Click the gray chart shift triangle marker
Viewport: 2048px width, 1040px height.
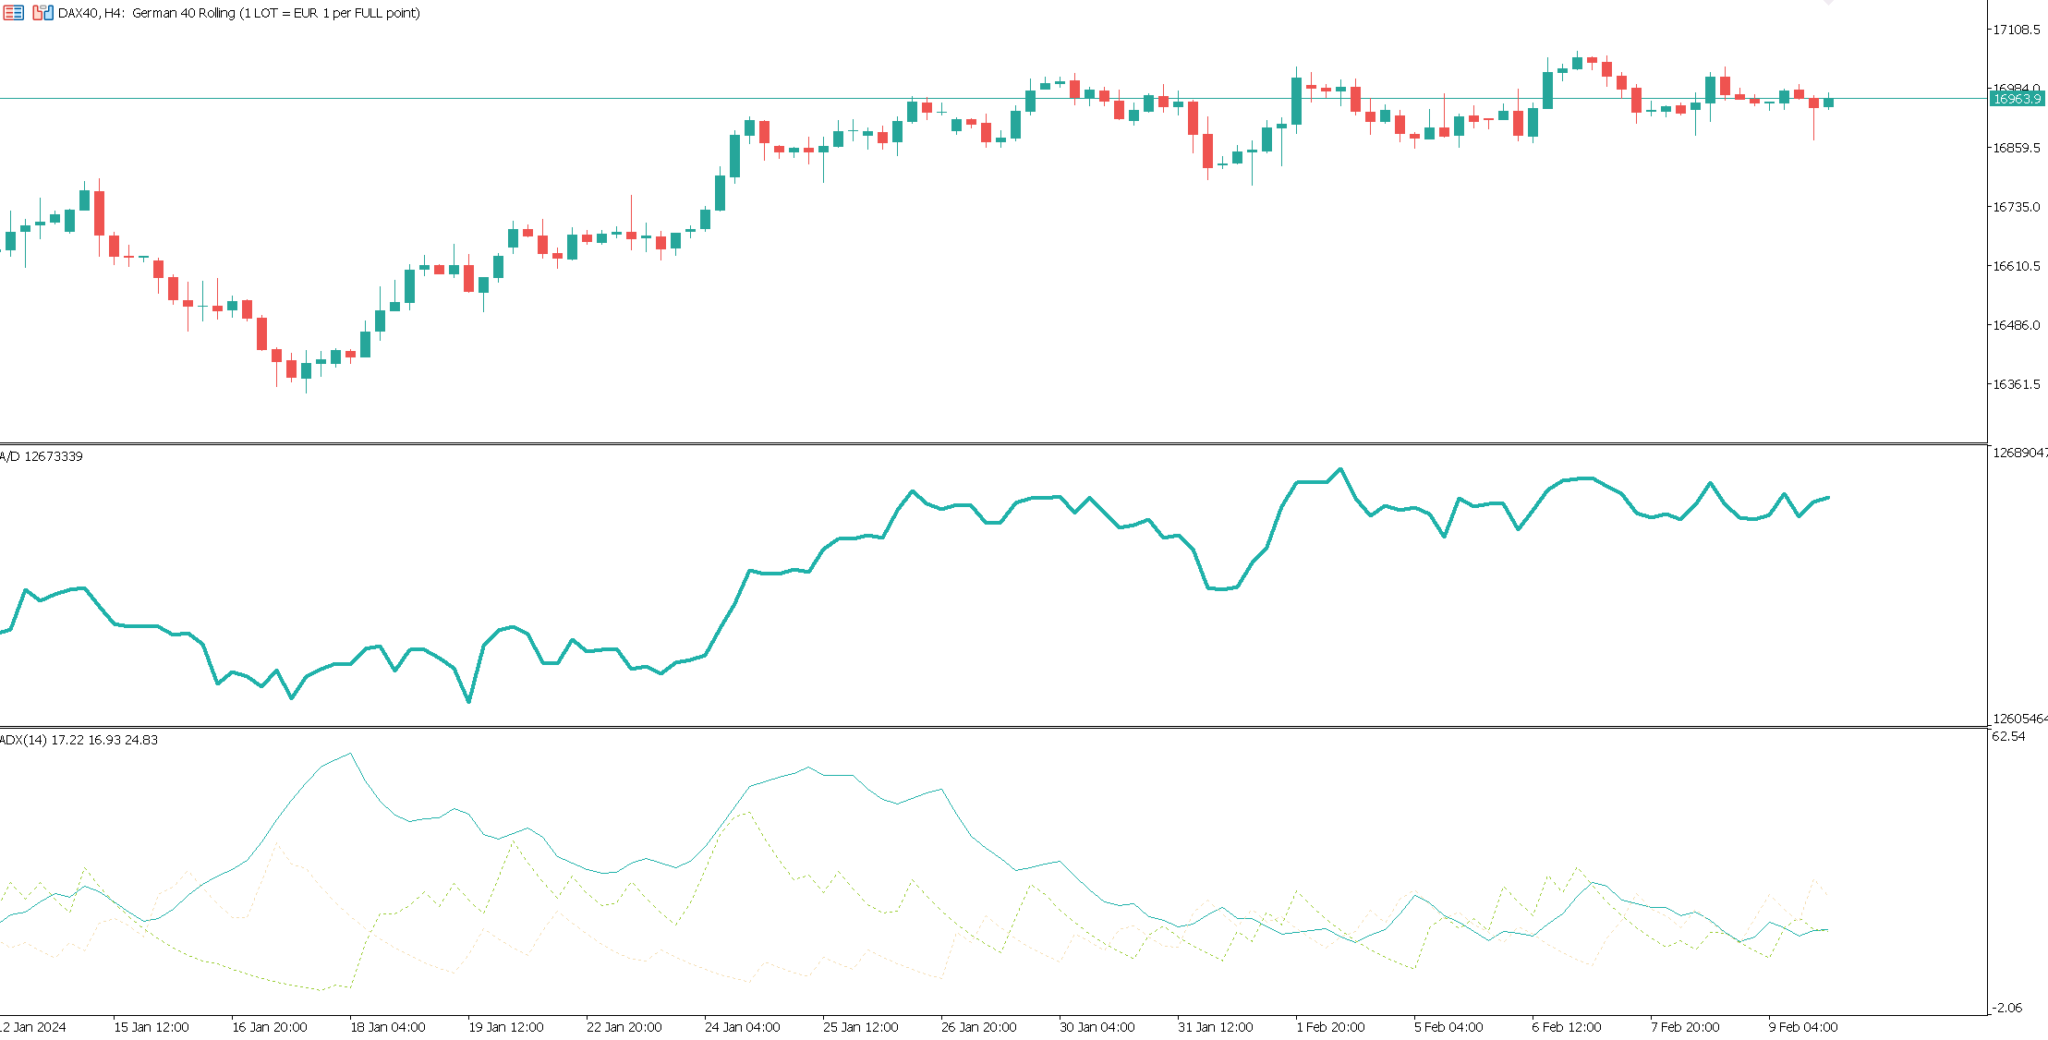point(1828,3)
